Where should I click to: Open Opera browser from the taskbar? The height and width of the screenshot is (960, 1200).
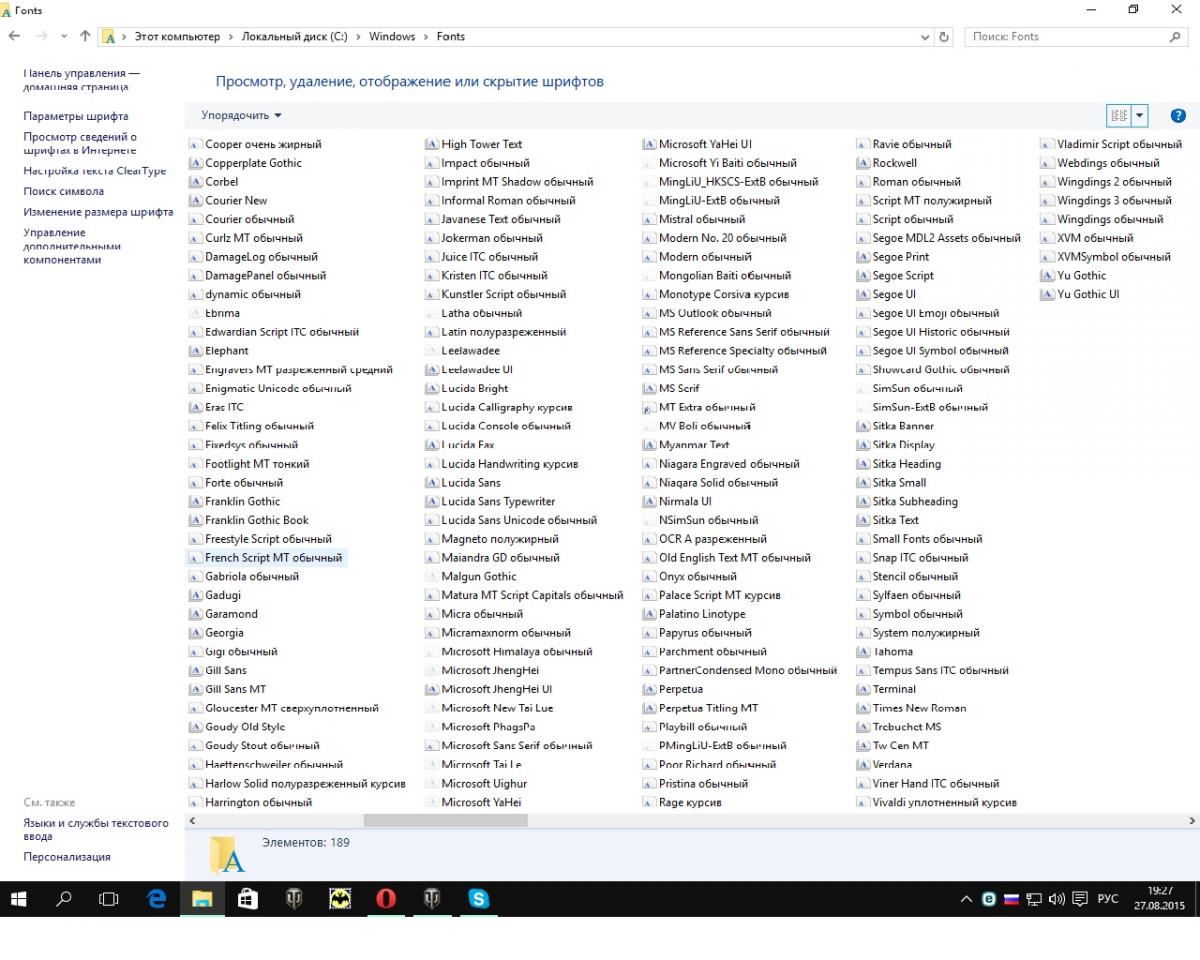[386, 899]
